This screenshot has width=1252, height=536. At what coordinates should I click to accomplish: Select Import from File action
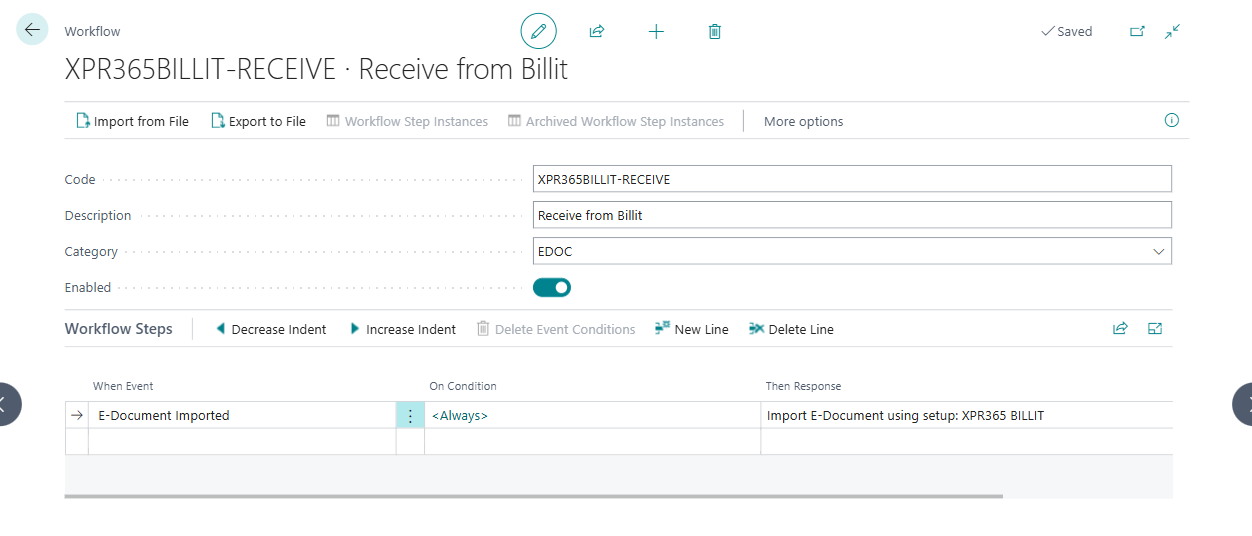pyautogui.click(x=132, y=122)
